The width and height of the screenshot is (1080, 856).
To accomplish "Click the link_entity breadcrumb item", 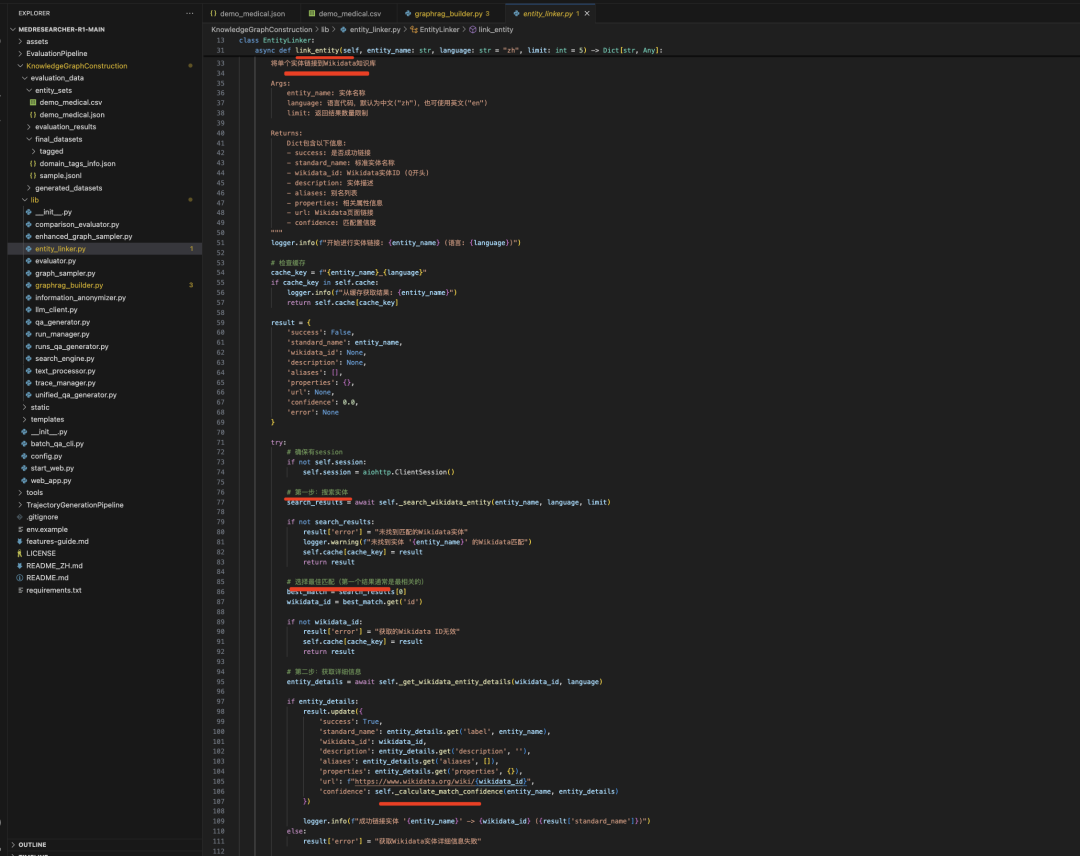I will (495, 30).
